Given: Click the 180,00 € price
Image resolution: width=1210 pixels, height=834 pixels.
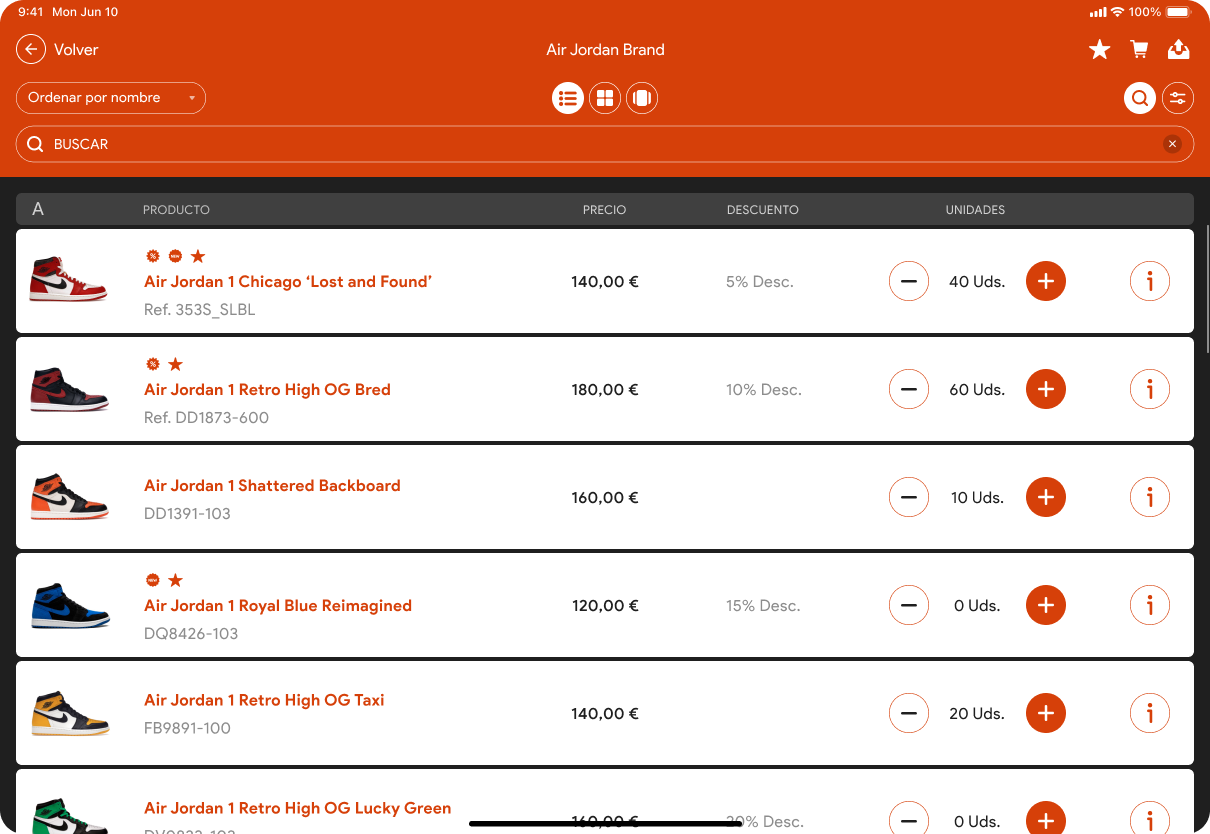Looking at the screenshot, I should (605, 390).
